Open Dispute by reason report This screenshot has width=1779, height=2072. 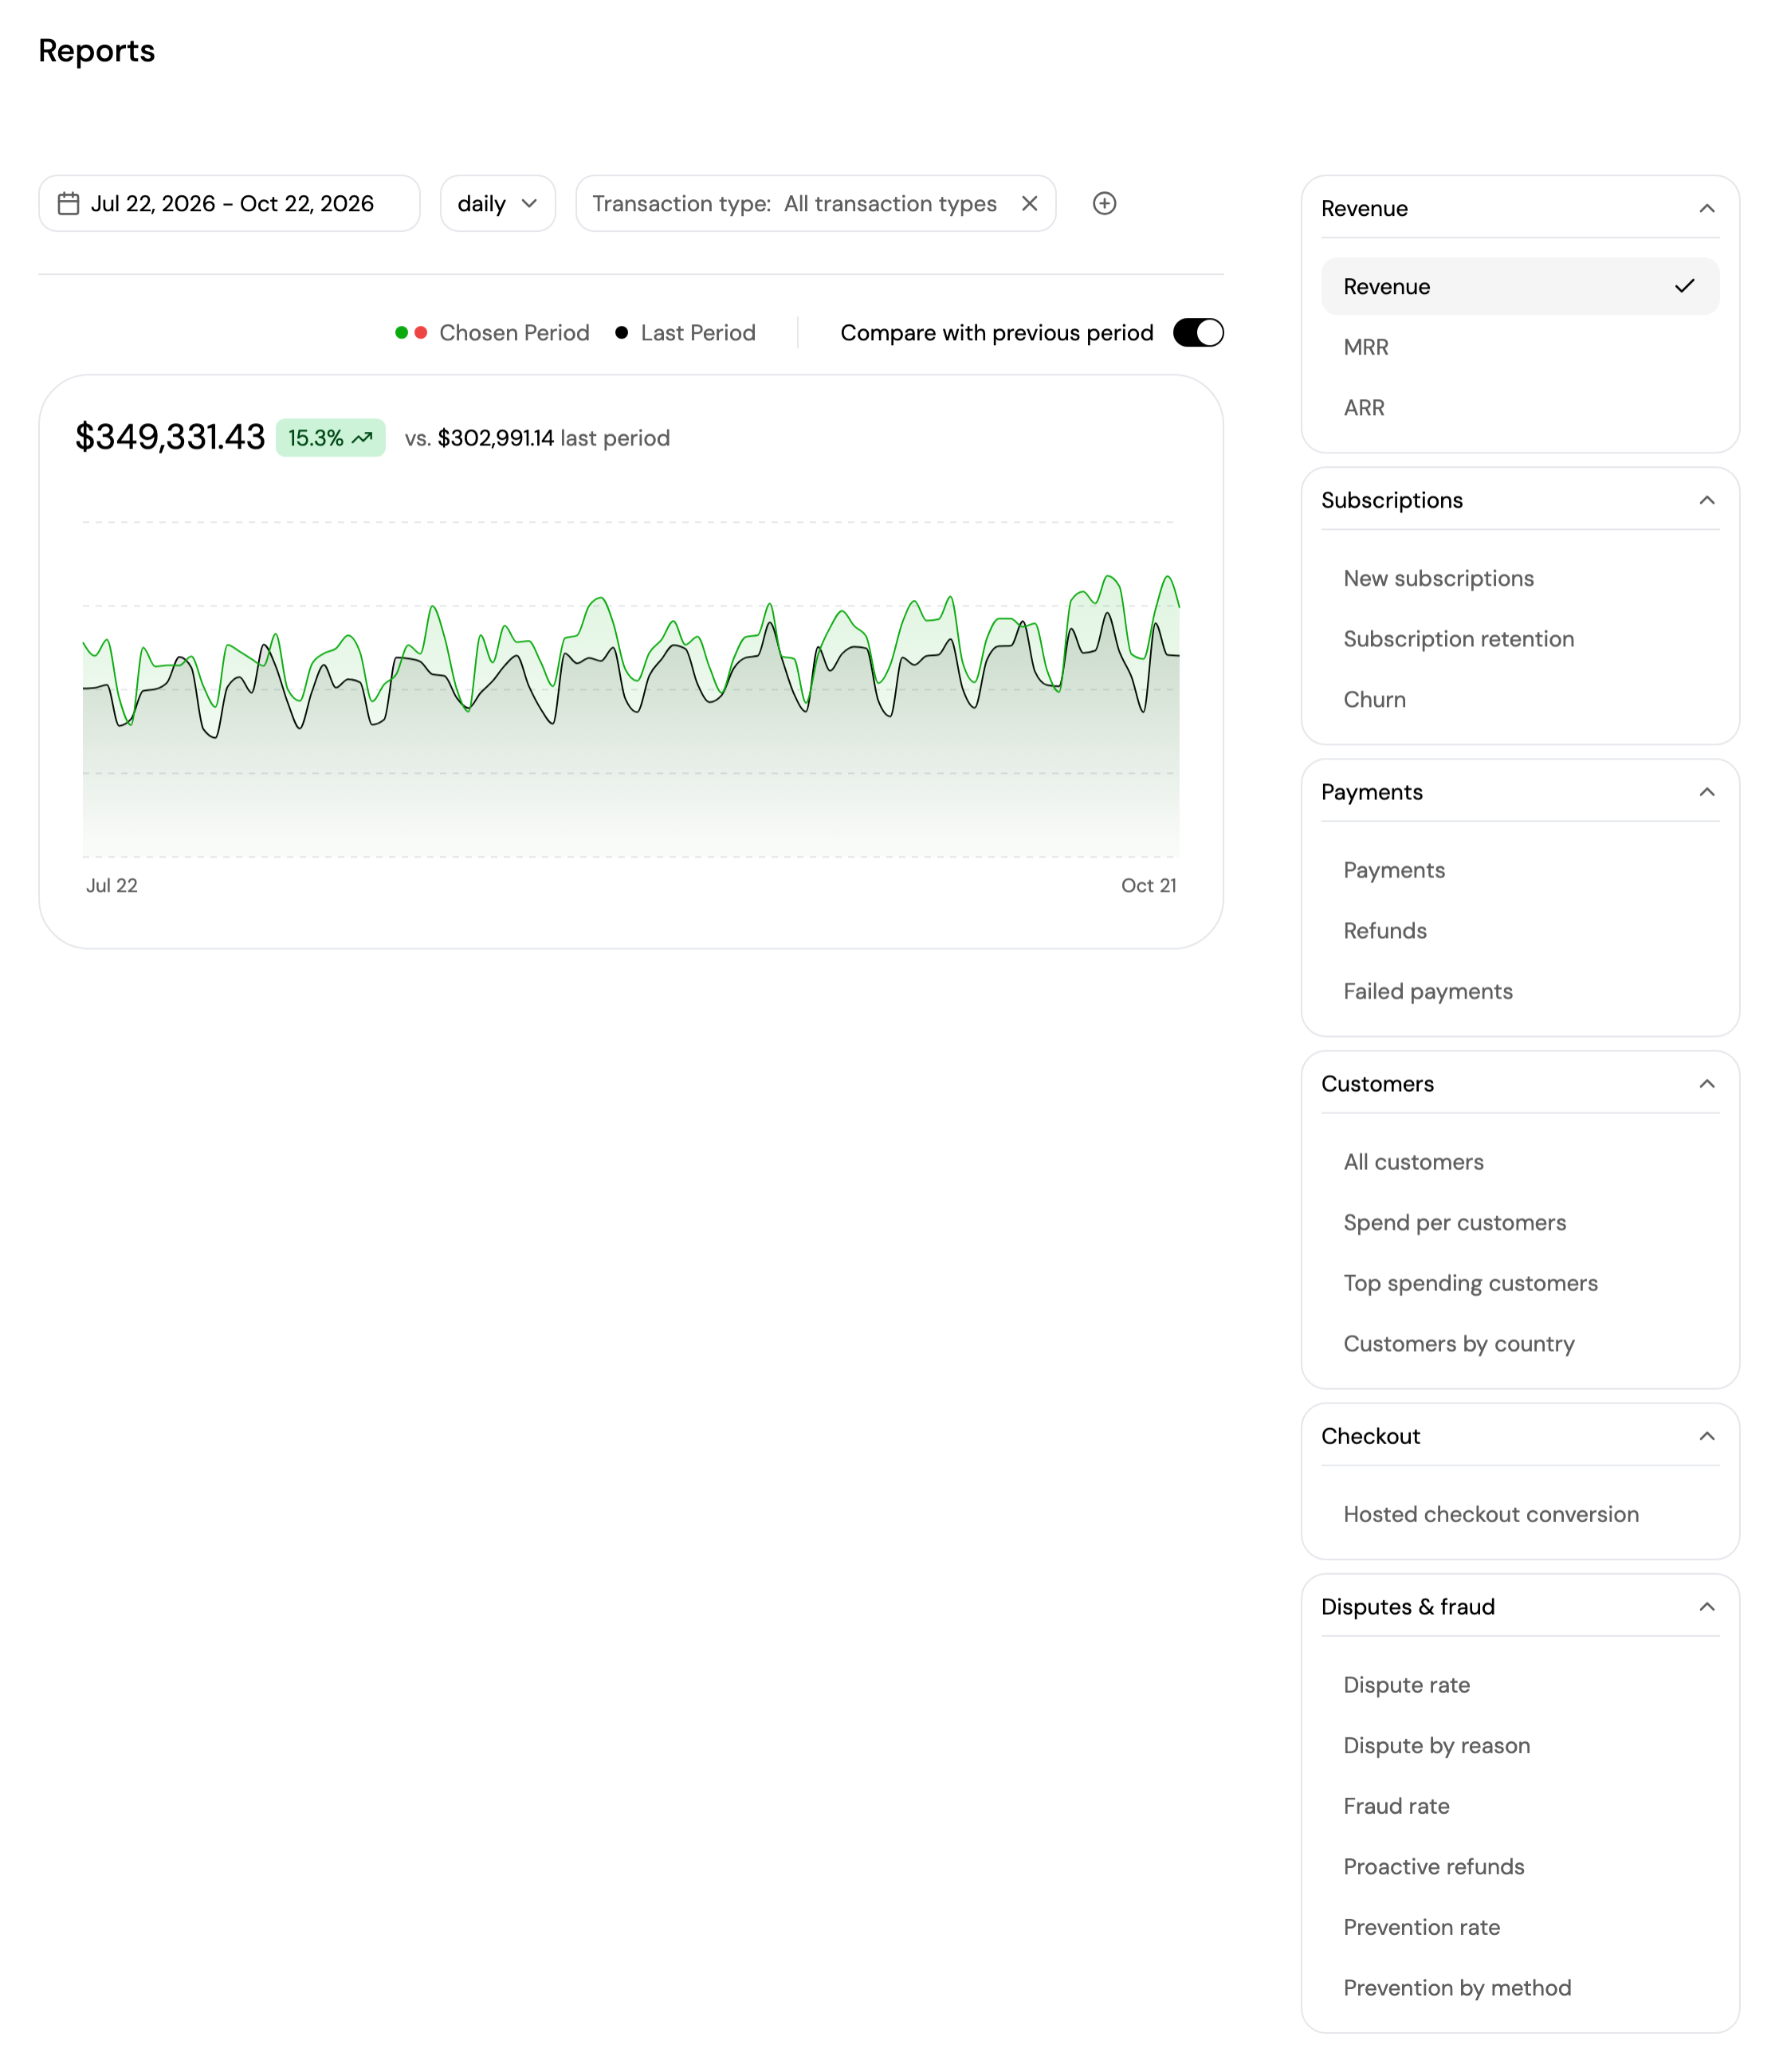[1519, 1747]
